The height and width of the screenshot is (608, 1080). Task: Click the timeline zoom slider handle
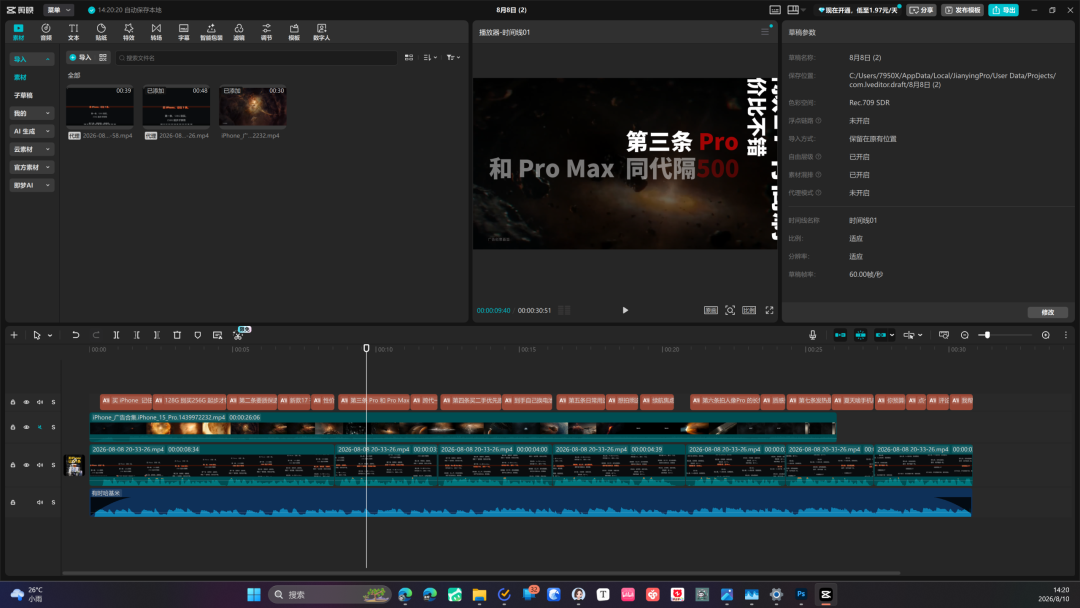pos(987,335)
